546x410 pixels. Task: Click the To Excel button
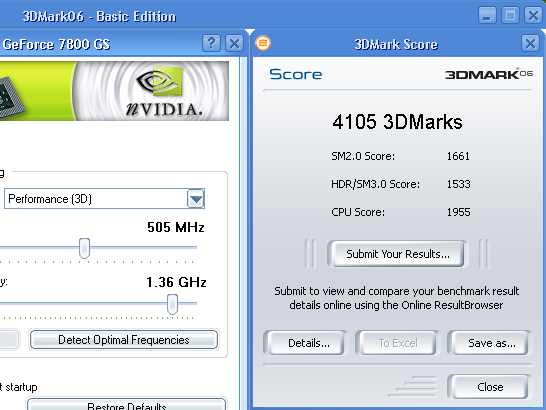[x=397, y=343]
